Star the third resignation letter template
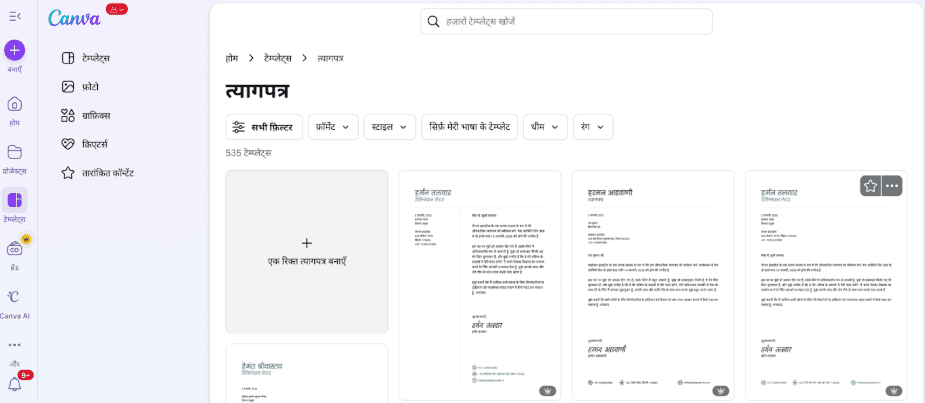 pyautogui.click(x=870, y=186)
